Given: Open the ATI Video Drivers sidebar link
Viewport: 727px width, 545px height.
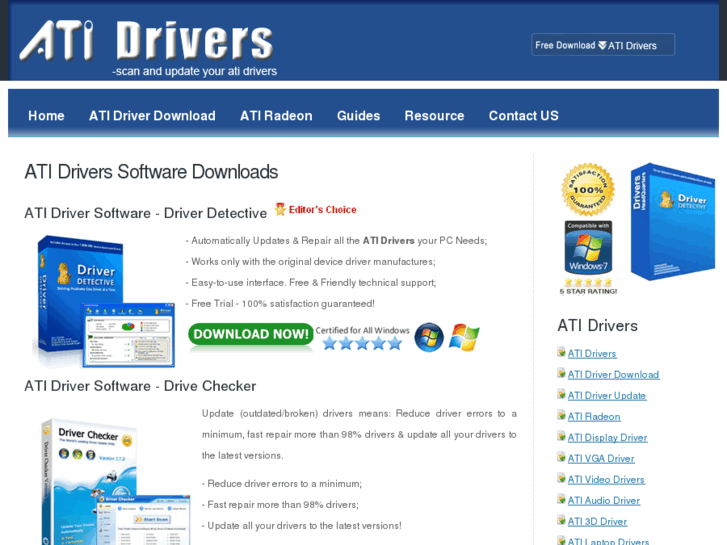Looking at the screenshot, I should coord(606,479).
